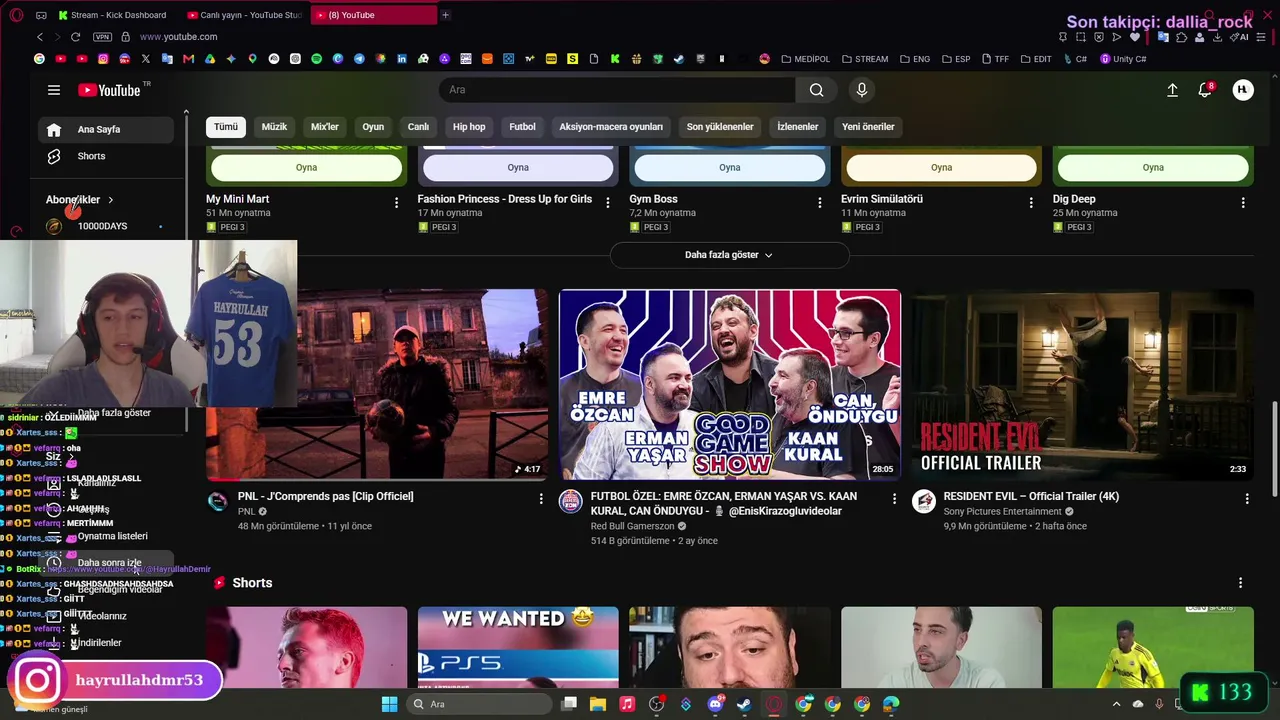Select the Futbol filter chip
The height and width of the screenshot is (720, 1280).
(522, 127)
